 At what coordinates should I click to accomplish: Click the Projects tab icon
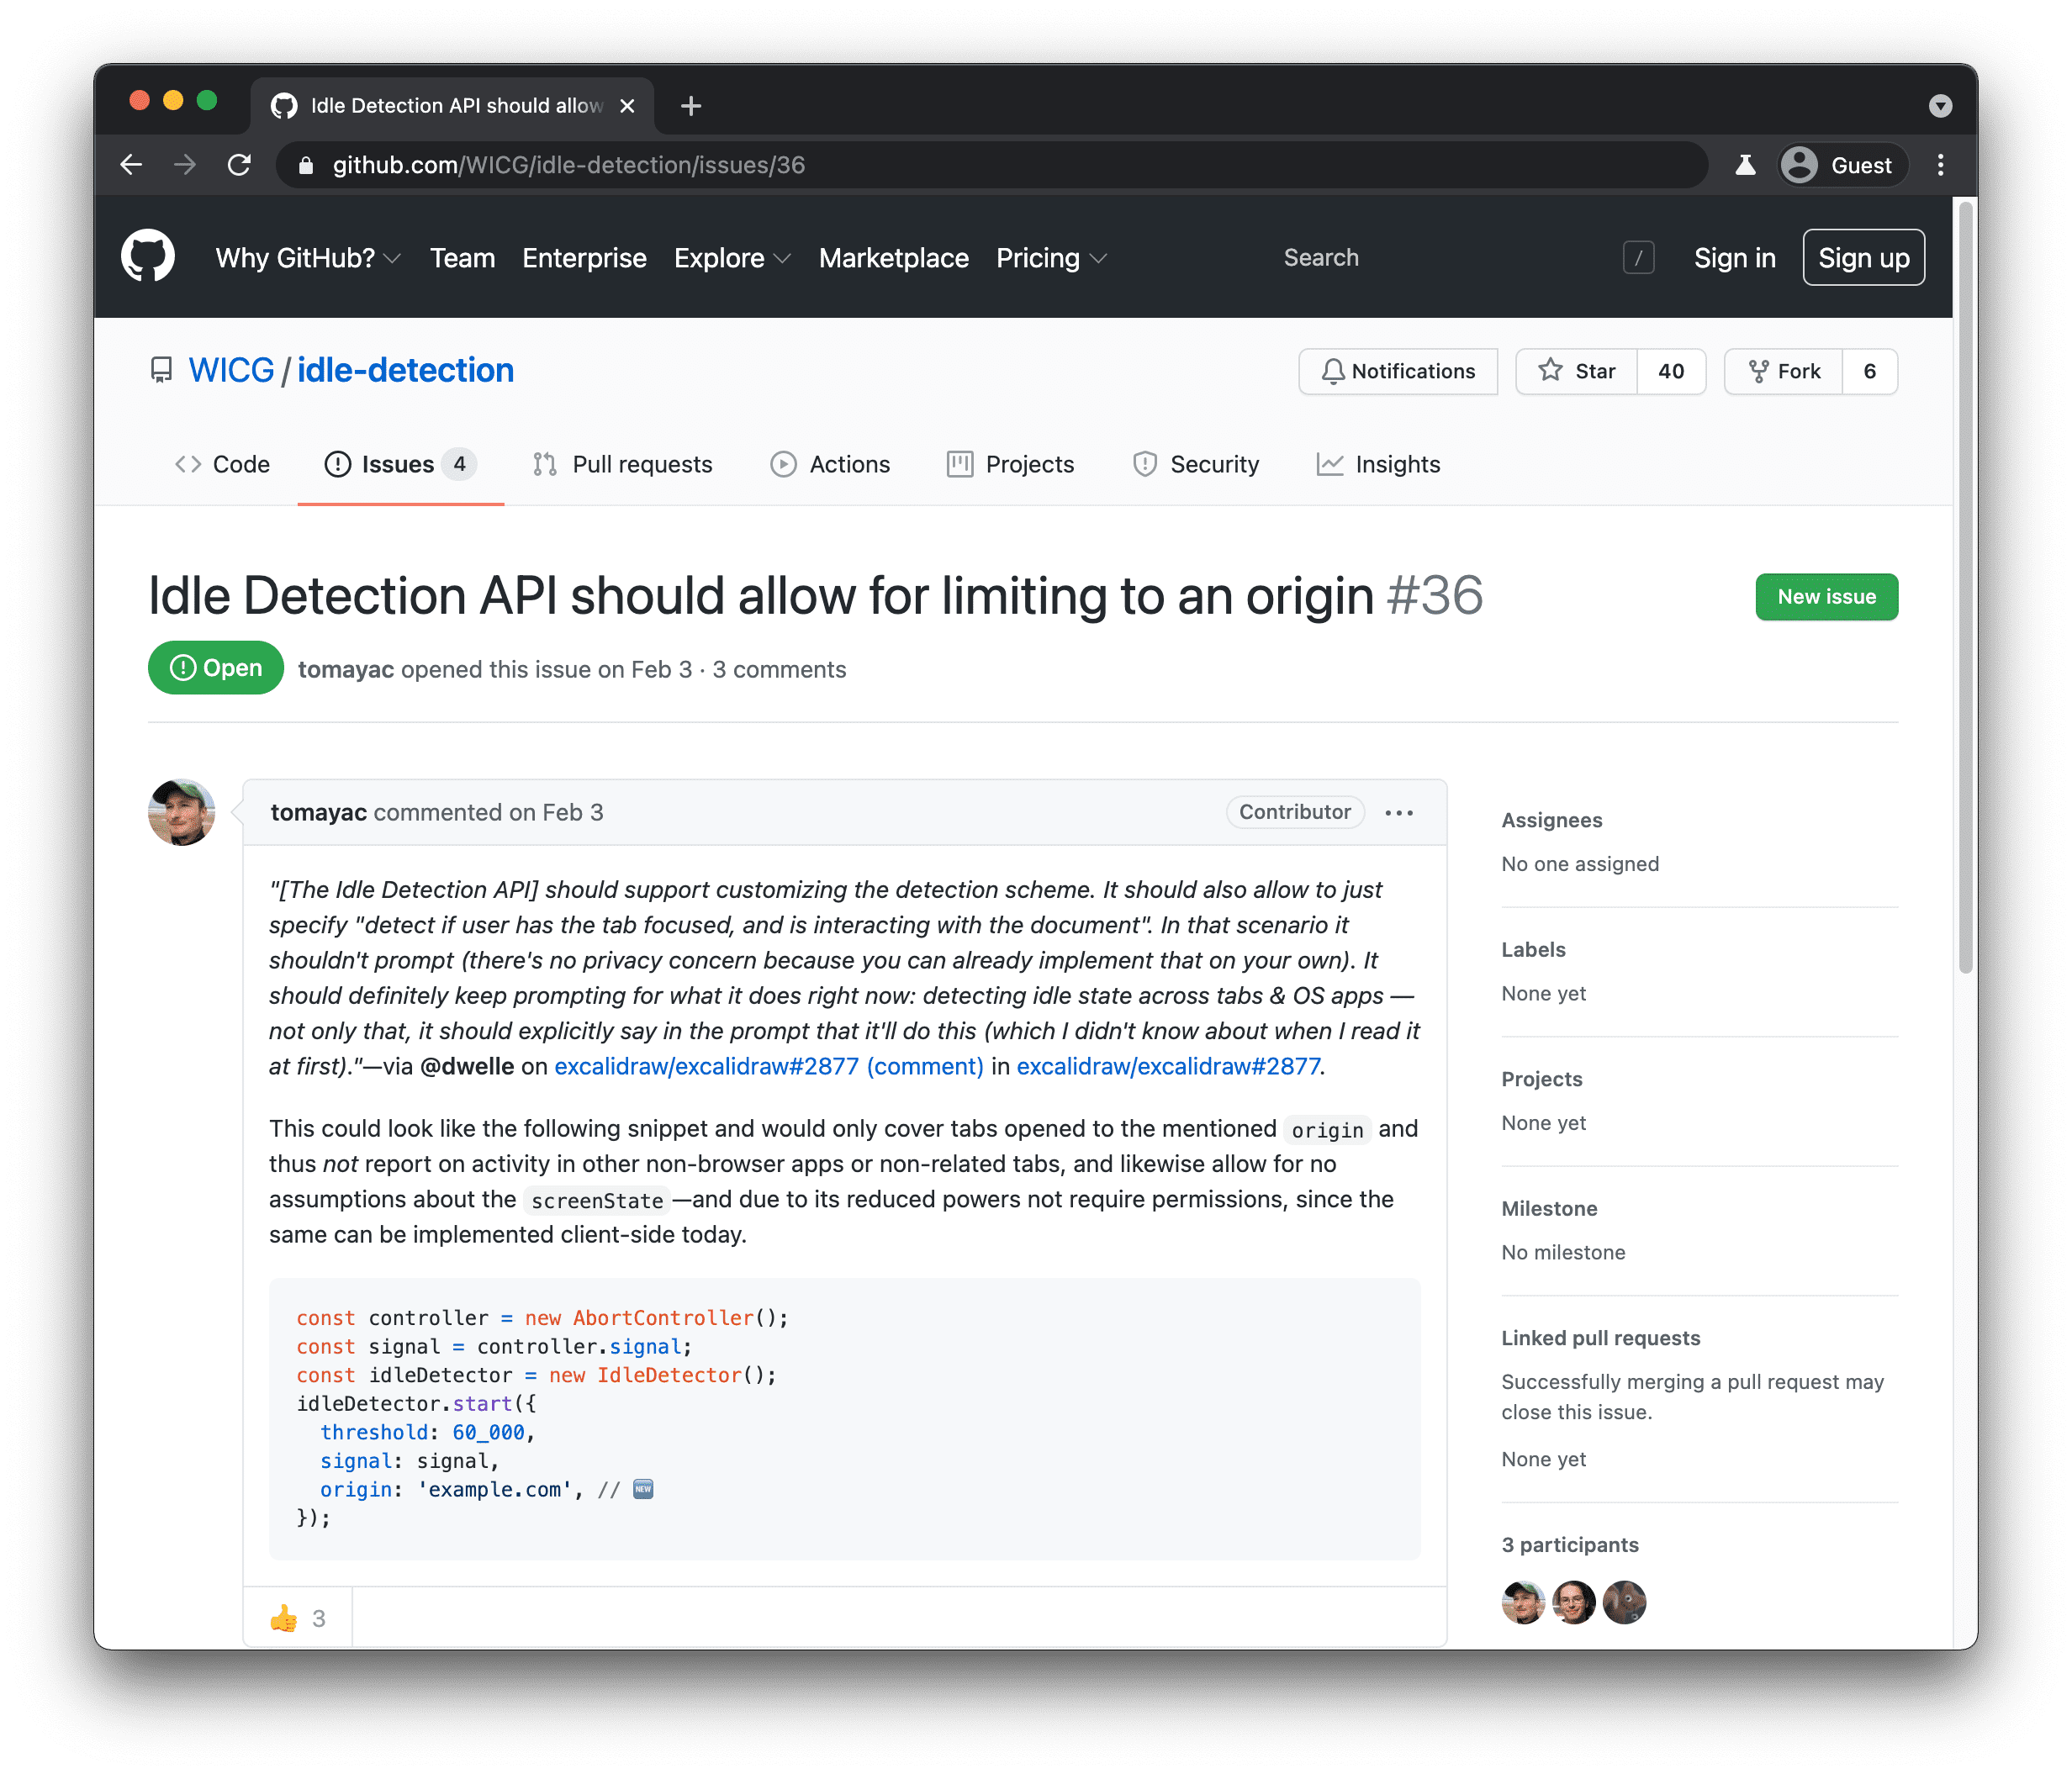pos(959,465)
